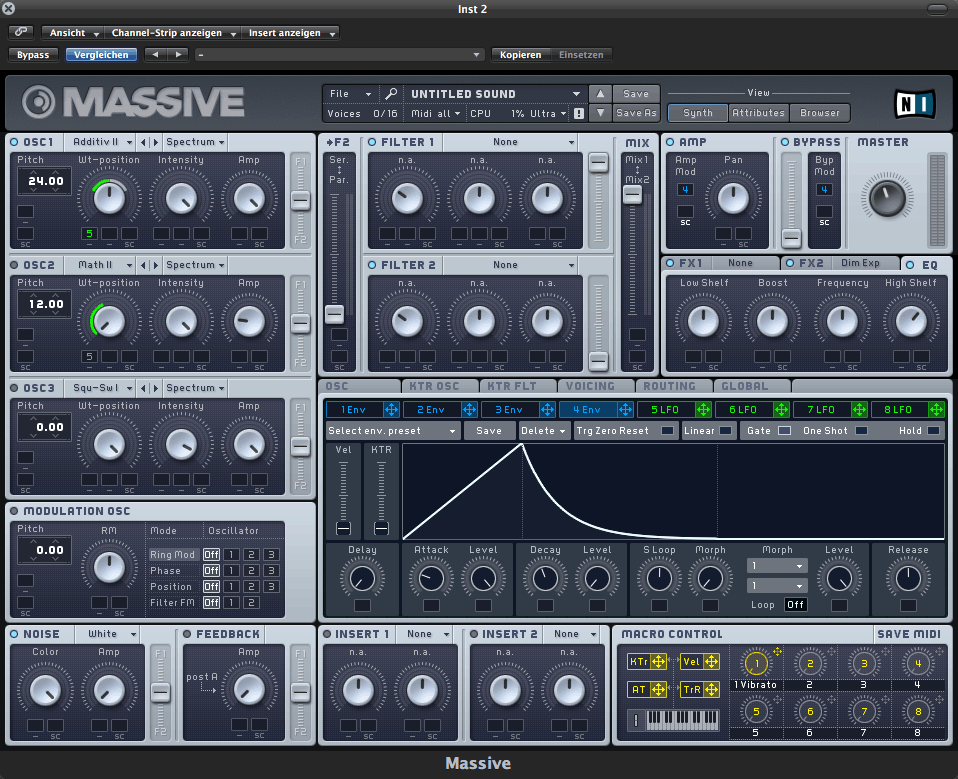This screenshot has height=779, width=958.
Task: Click the magnifying glass next to File menu
Action: pos(390,93)
